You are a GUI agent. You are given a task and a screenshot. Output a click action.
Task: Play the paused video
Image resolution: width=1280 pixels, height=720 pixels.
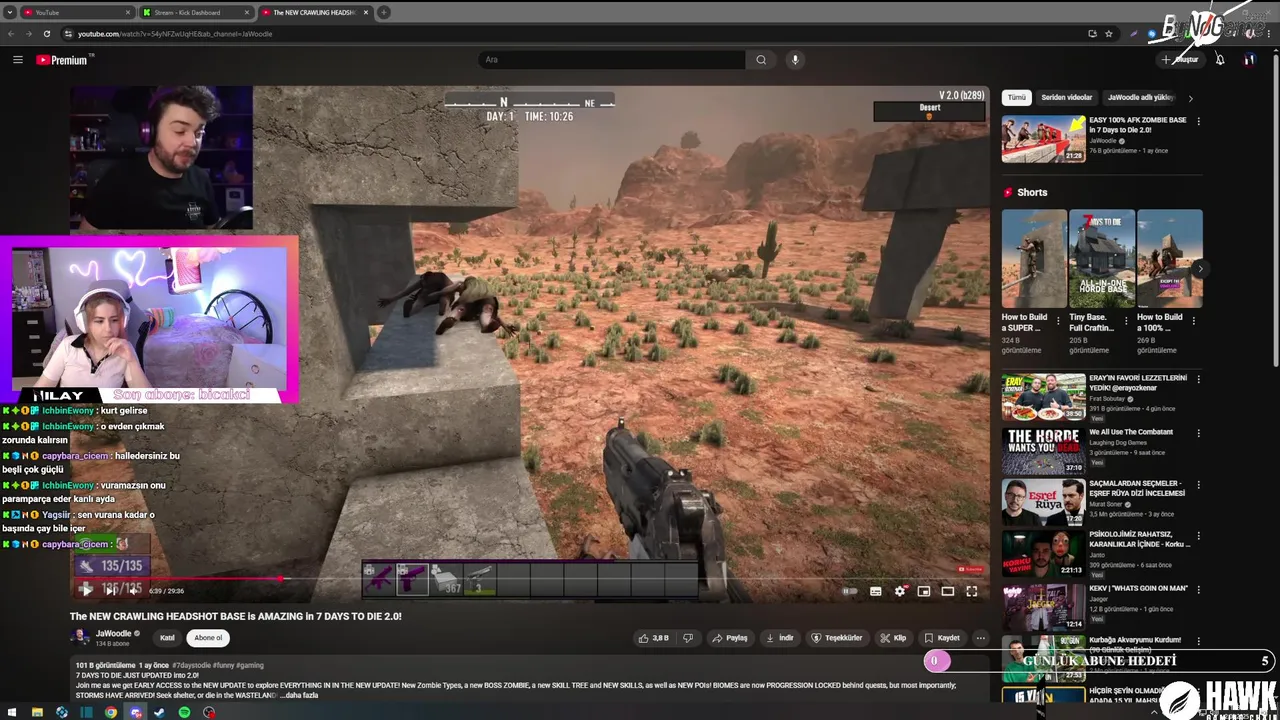(86, 590)
